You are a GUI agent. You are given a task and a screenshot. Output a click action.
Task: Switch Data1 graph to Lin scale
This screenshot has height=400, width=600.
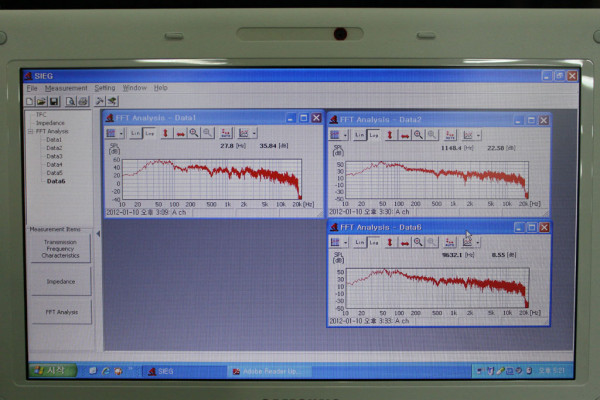pos(135,133)
